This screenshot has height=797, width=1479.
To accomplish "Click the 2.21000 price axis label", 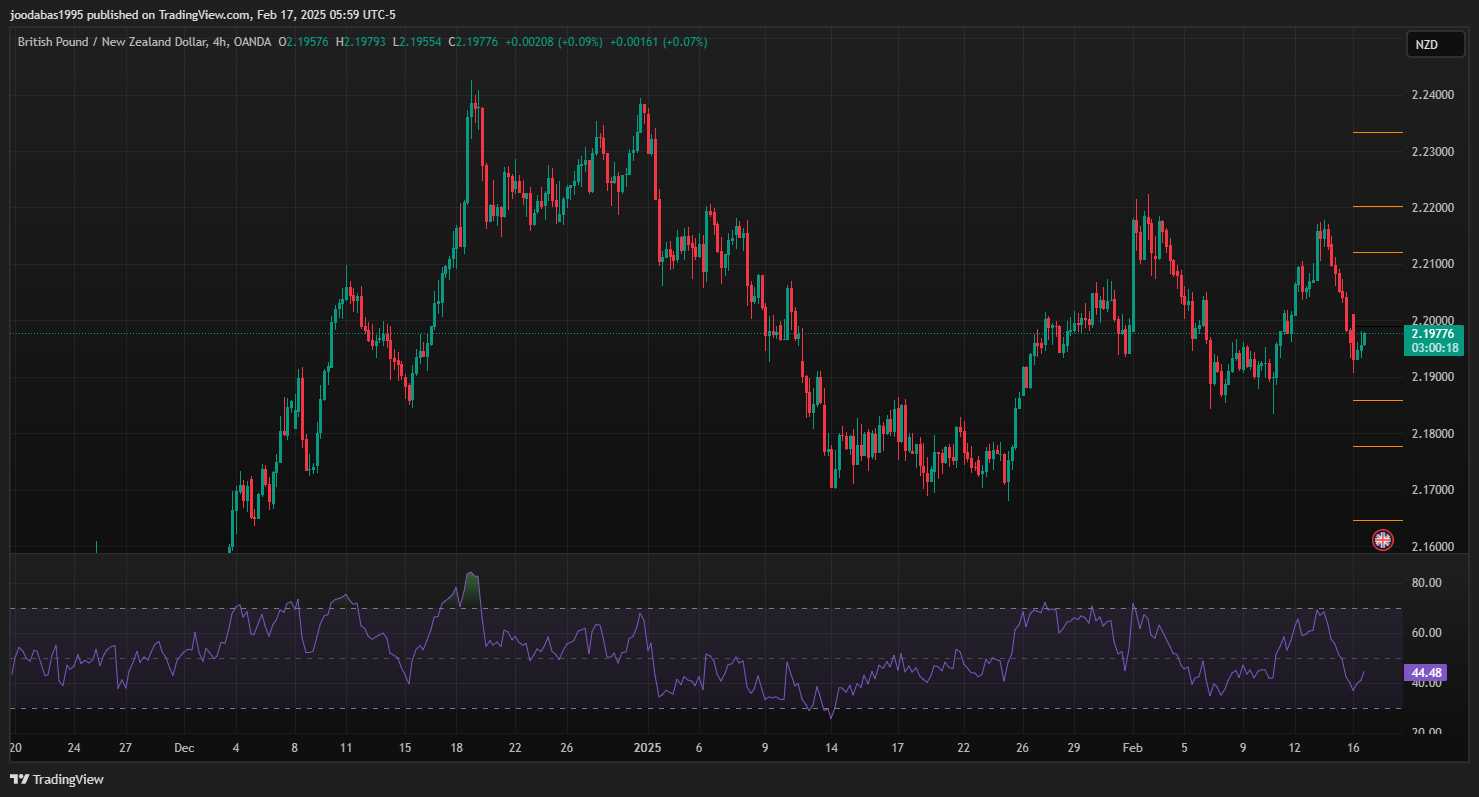I will 1431,264.
